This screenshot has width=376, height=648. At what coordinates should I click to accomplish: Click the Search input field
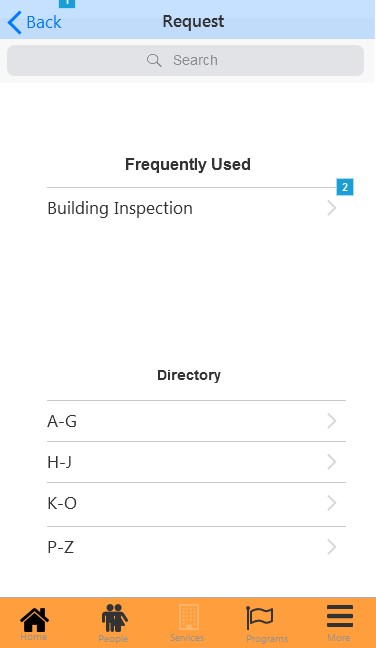[186, 60]
